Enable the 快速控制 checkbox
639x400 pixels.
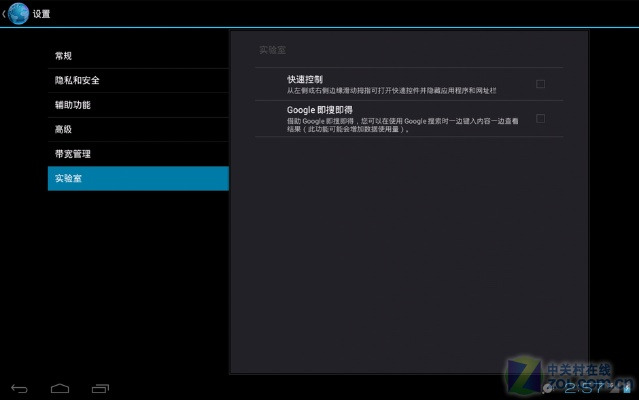click(x=540, y=84)
